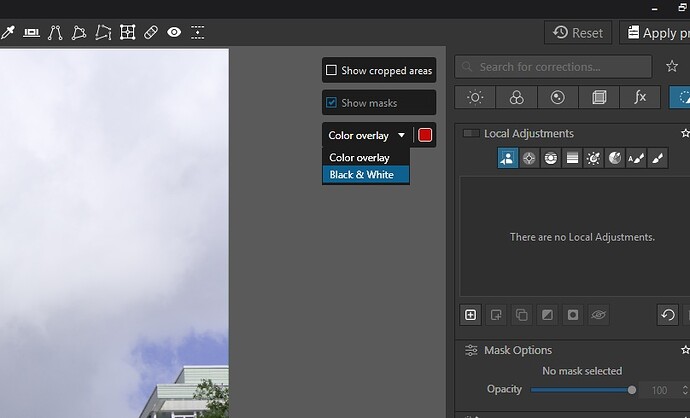Viewport: 690px width, 418px height.
Task: Pick the Control Point local adjustment tool
Action: [x=529, y=158]
